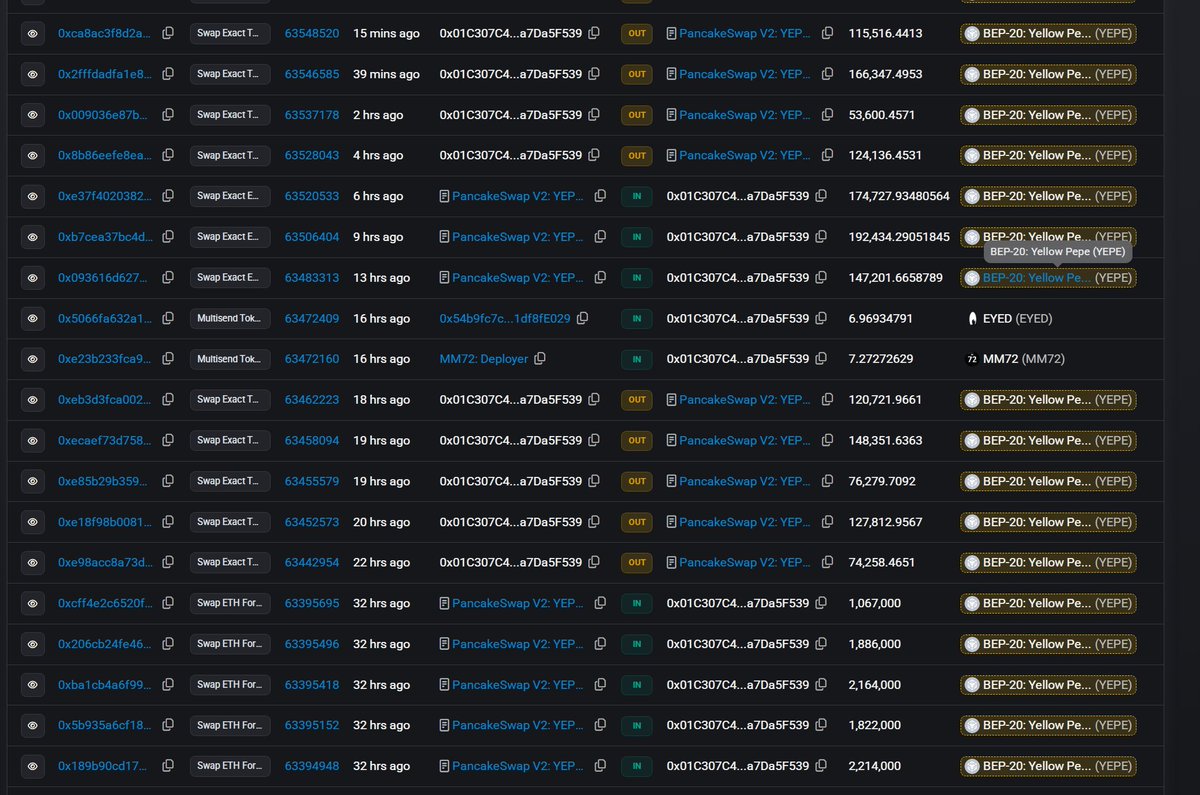Preview transaction 0xe37f4020382 via eye icon
The height and width of the screenshot is (795, 1200).
33,196
